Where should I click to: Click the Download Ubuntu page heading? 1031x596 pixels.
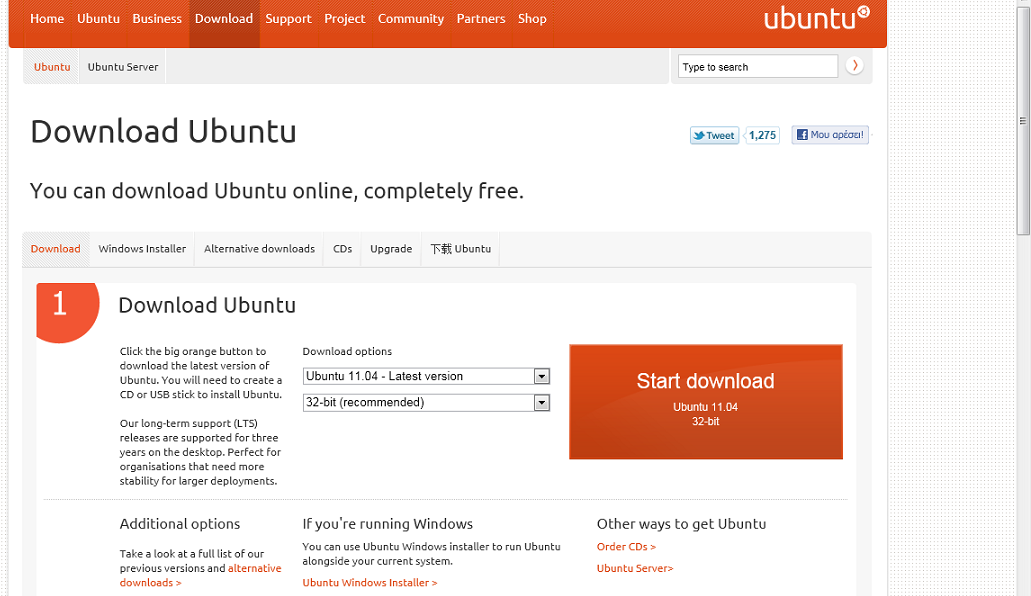point(163,132)
